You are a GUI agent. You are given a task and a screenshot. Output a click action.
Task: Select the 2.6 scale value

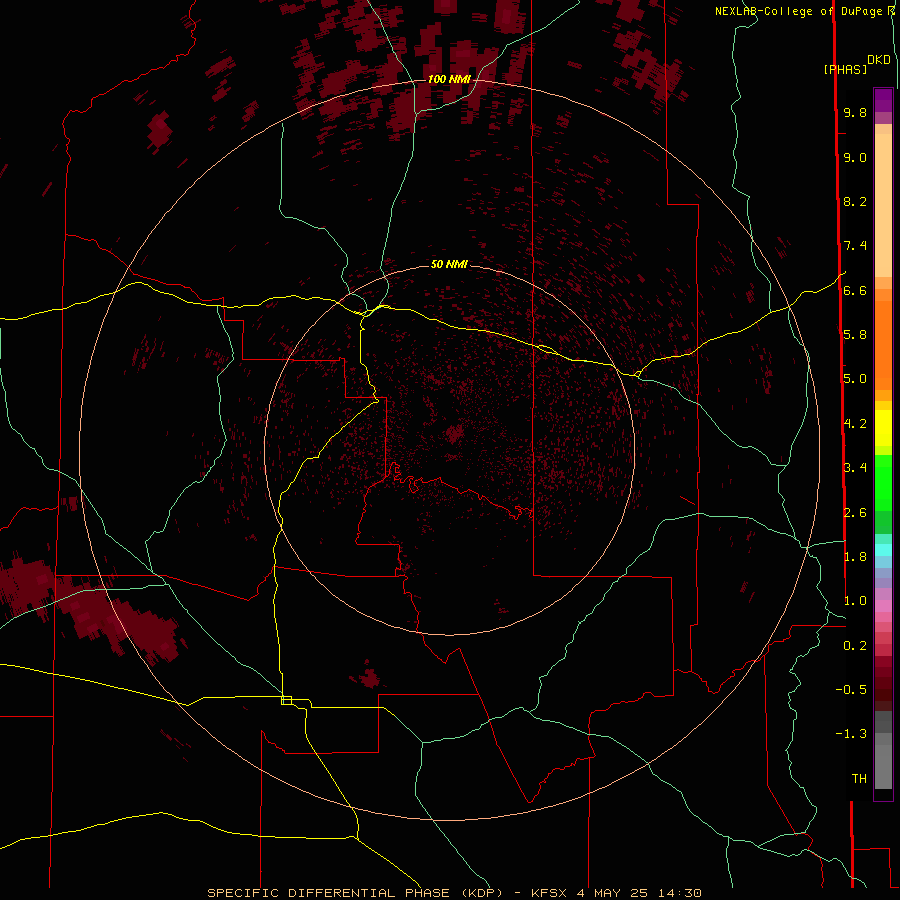coord(855,513)
